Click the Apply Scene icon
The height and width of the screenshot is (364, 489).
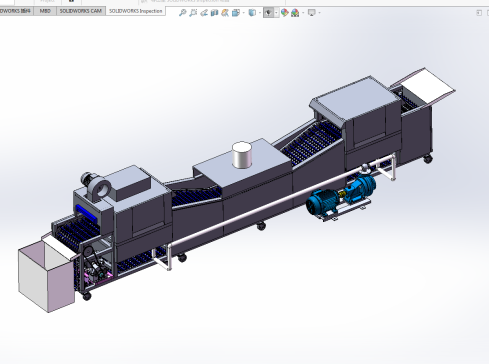[295, 13]
